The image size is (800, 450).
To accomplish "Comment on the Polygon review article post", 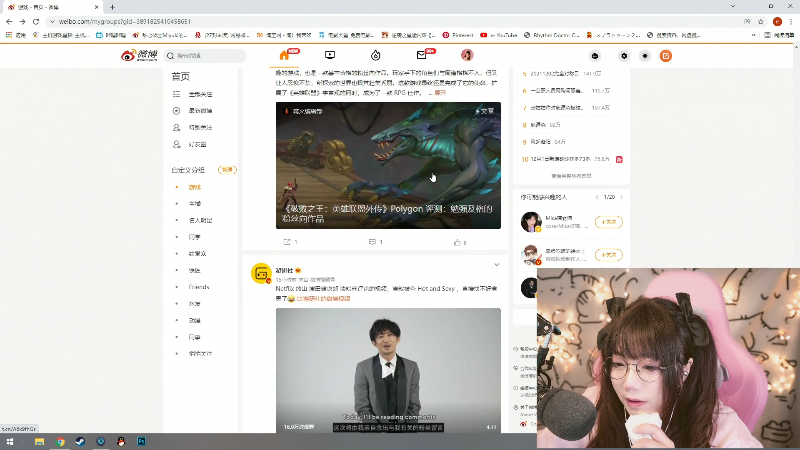I will (x=376, y=242).
